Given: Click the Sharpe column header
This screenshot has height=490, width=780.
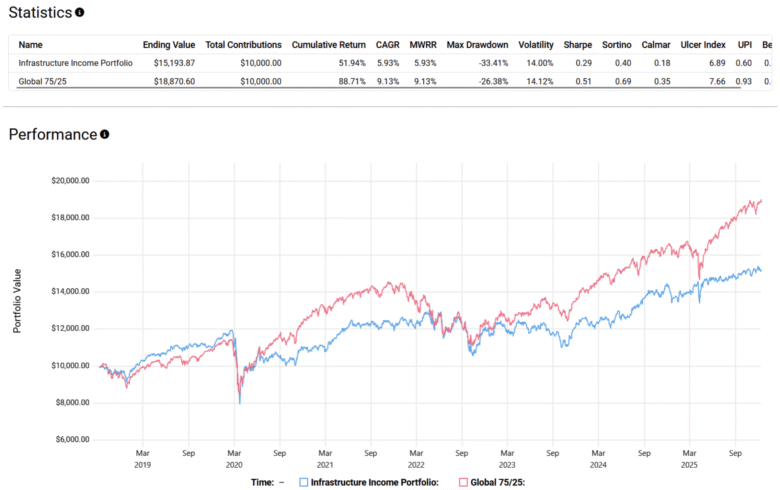Looking at the screenshot, I should [x=578, y=45].
